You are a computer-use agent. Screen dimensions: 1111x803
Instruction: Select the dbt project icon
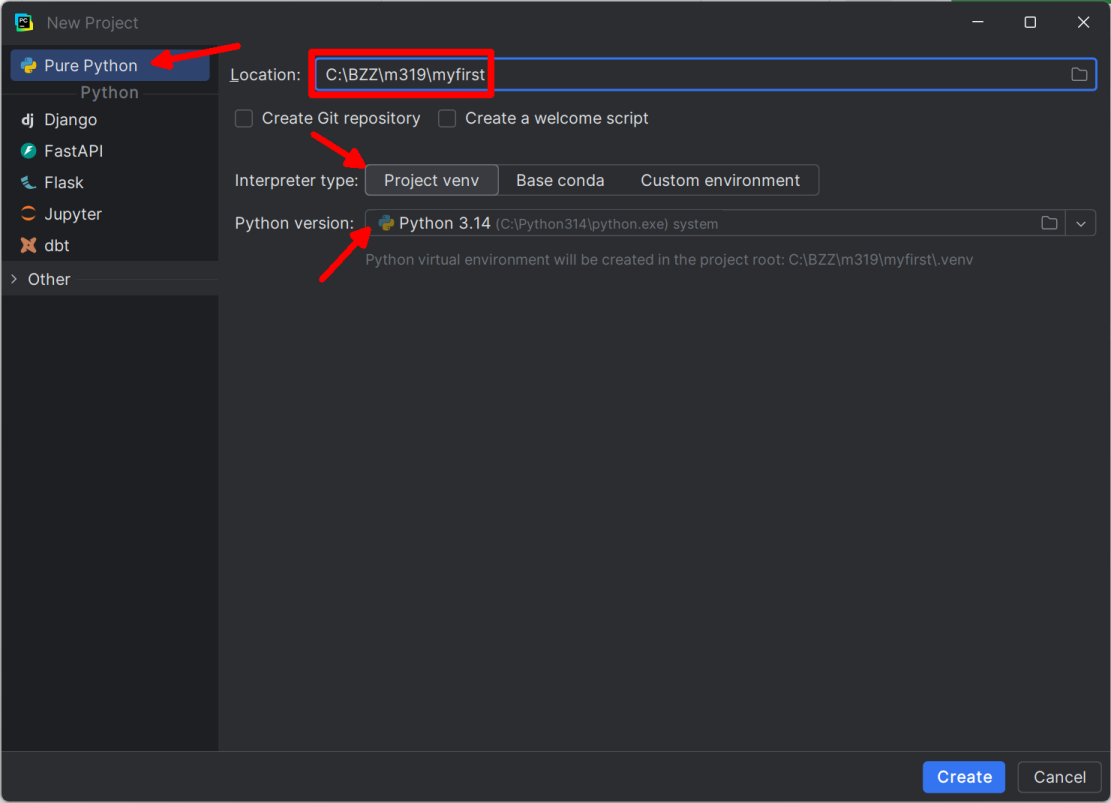[28, 245]
